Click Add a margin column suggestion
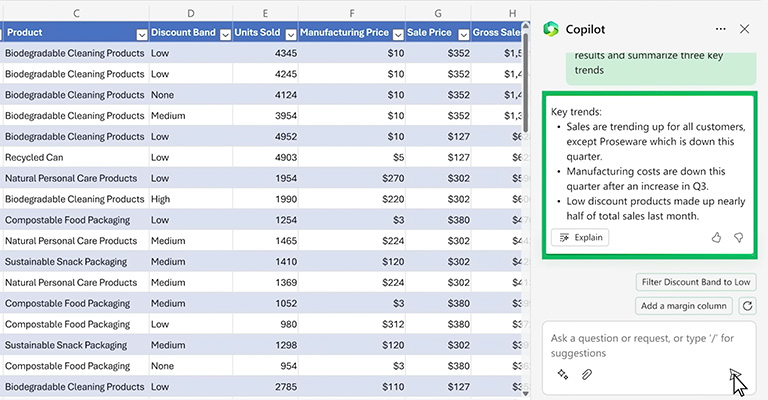The height and width of the screenshot is (400, 768). (x=684, y=306)
